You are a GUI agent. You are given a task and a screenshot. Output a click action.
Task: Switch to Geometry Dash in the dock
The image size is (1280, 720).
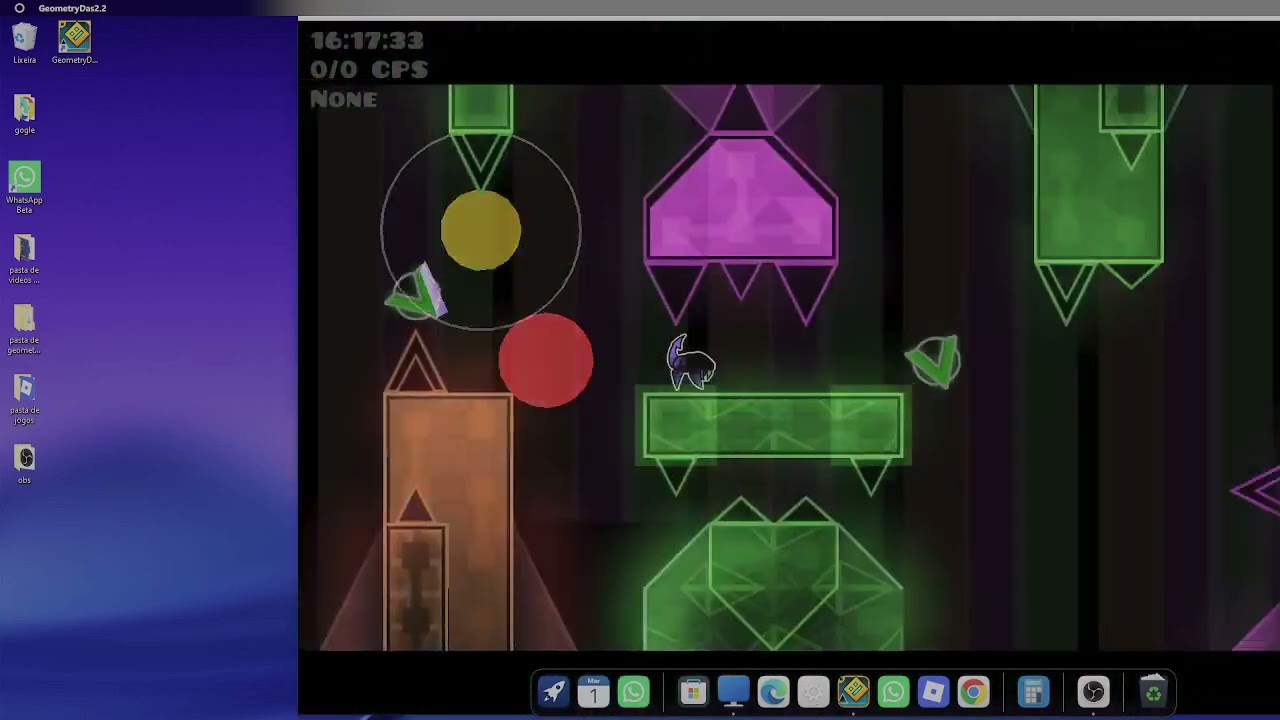pyautogui.click(x=853, y=692)
